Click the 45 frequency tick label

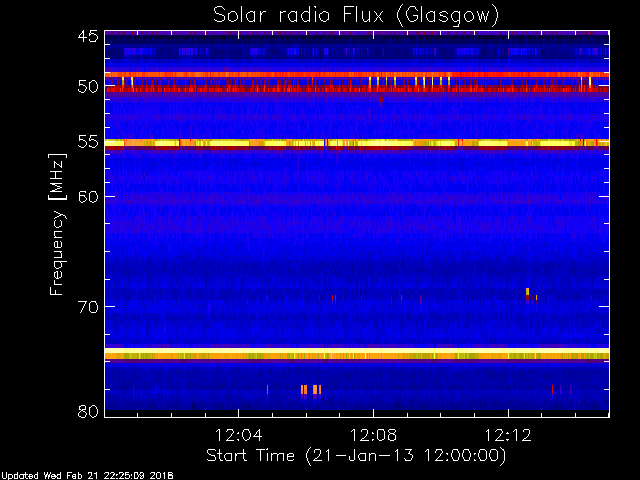coord(88,36)
